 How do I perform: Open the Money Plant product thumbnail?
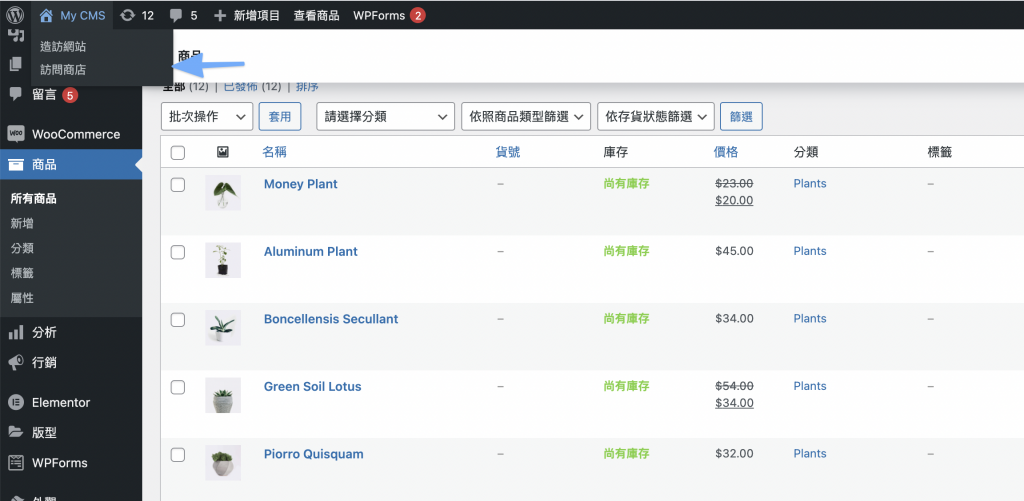tap(223, 193)
